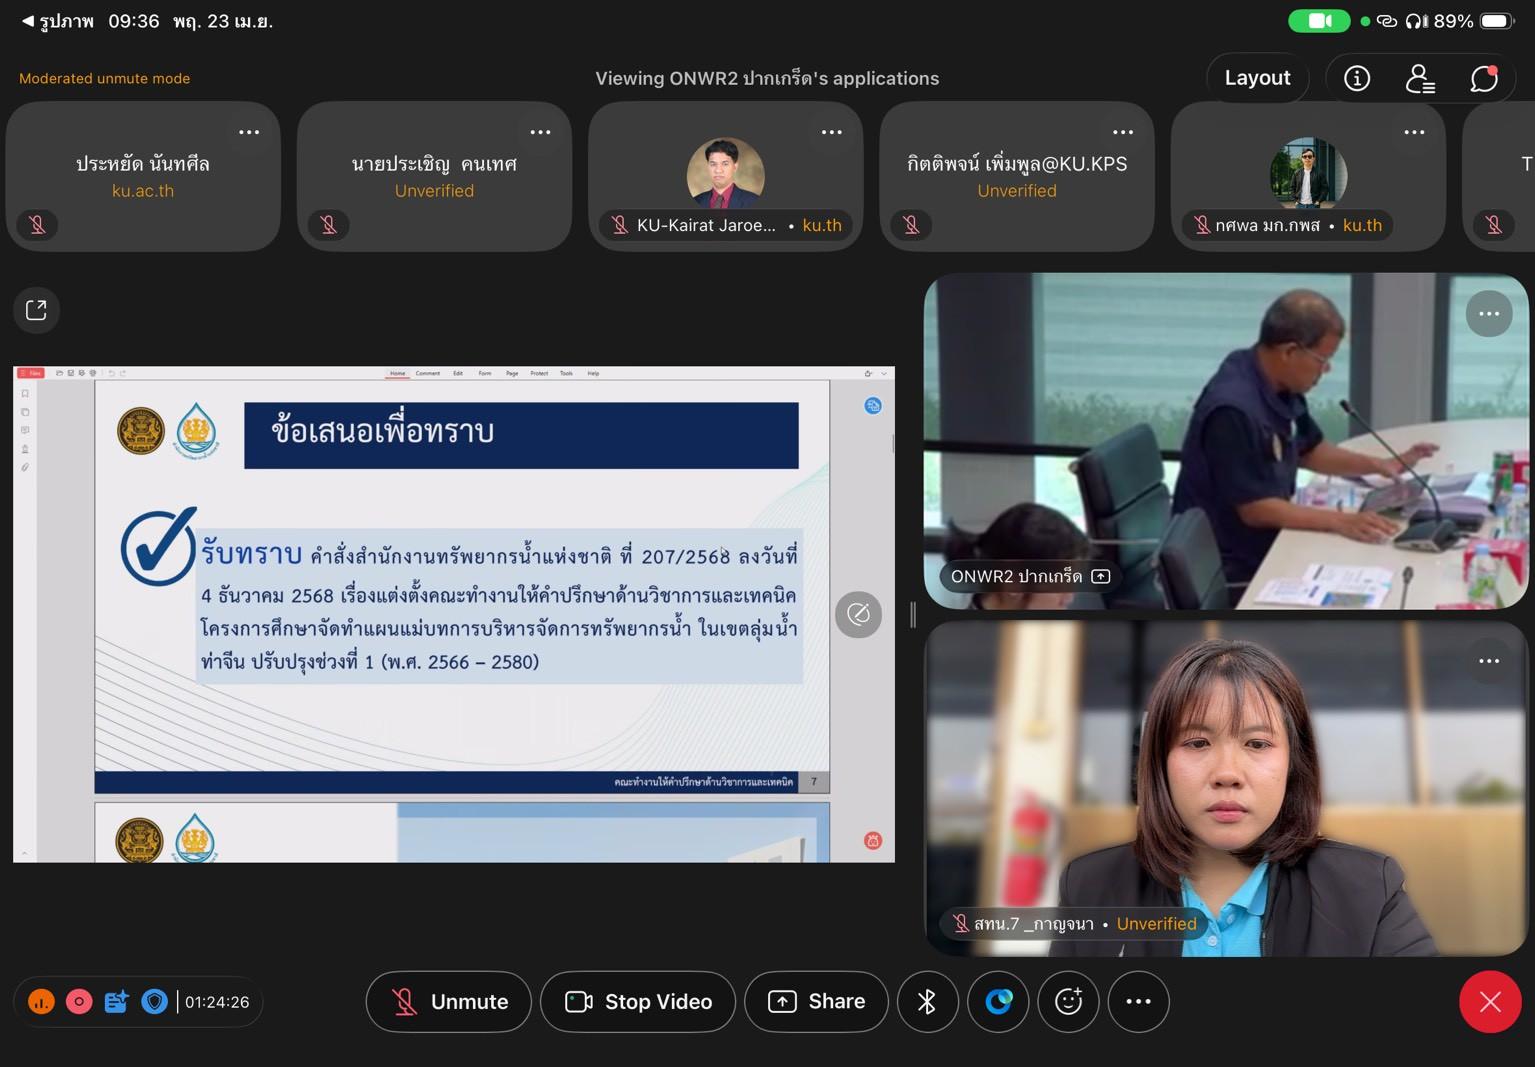
Task: Leave meeting with the red X button
Action: (x=1489, y=1001)
